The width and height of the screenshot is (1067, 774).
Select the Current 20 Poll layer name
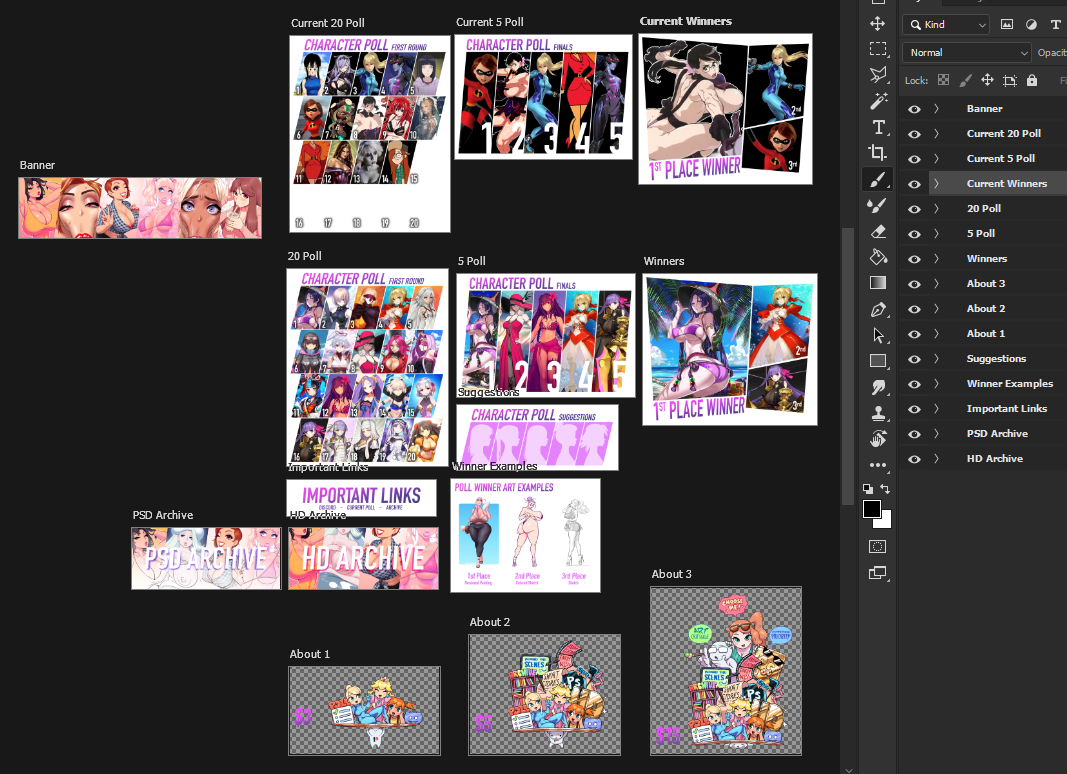[x=1004, y=133]
